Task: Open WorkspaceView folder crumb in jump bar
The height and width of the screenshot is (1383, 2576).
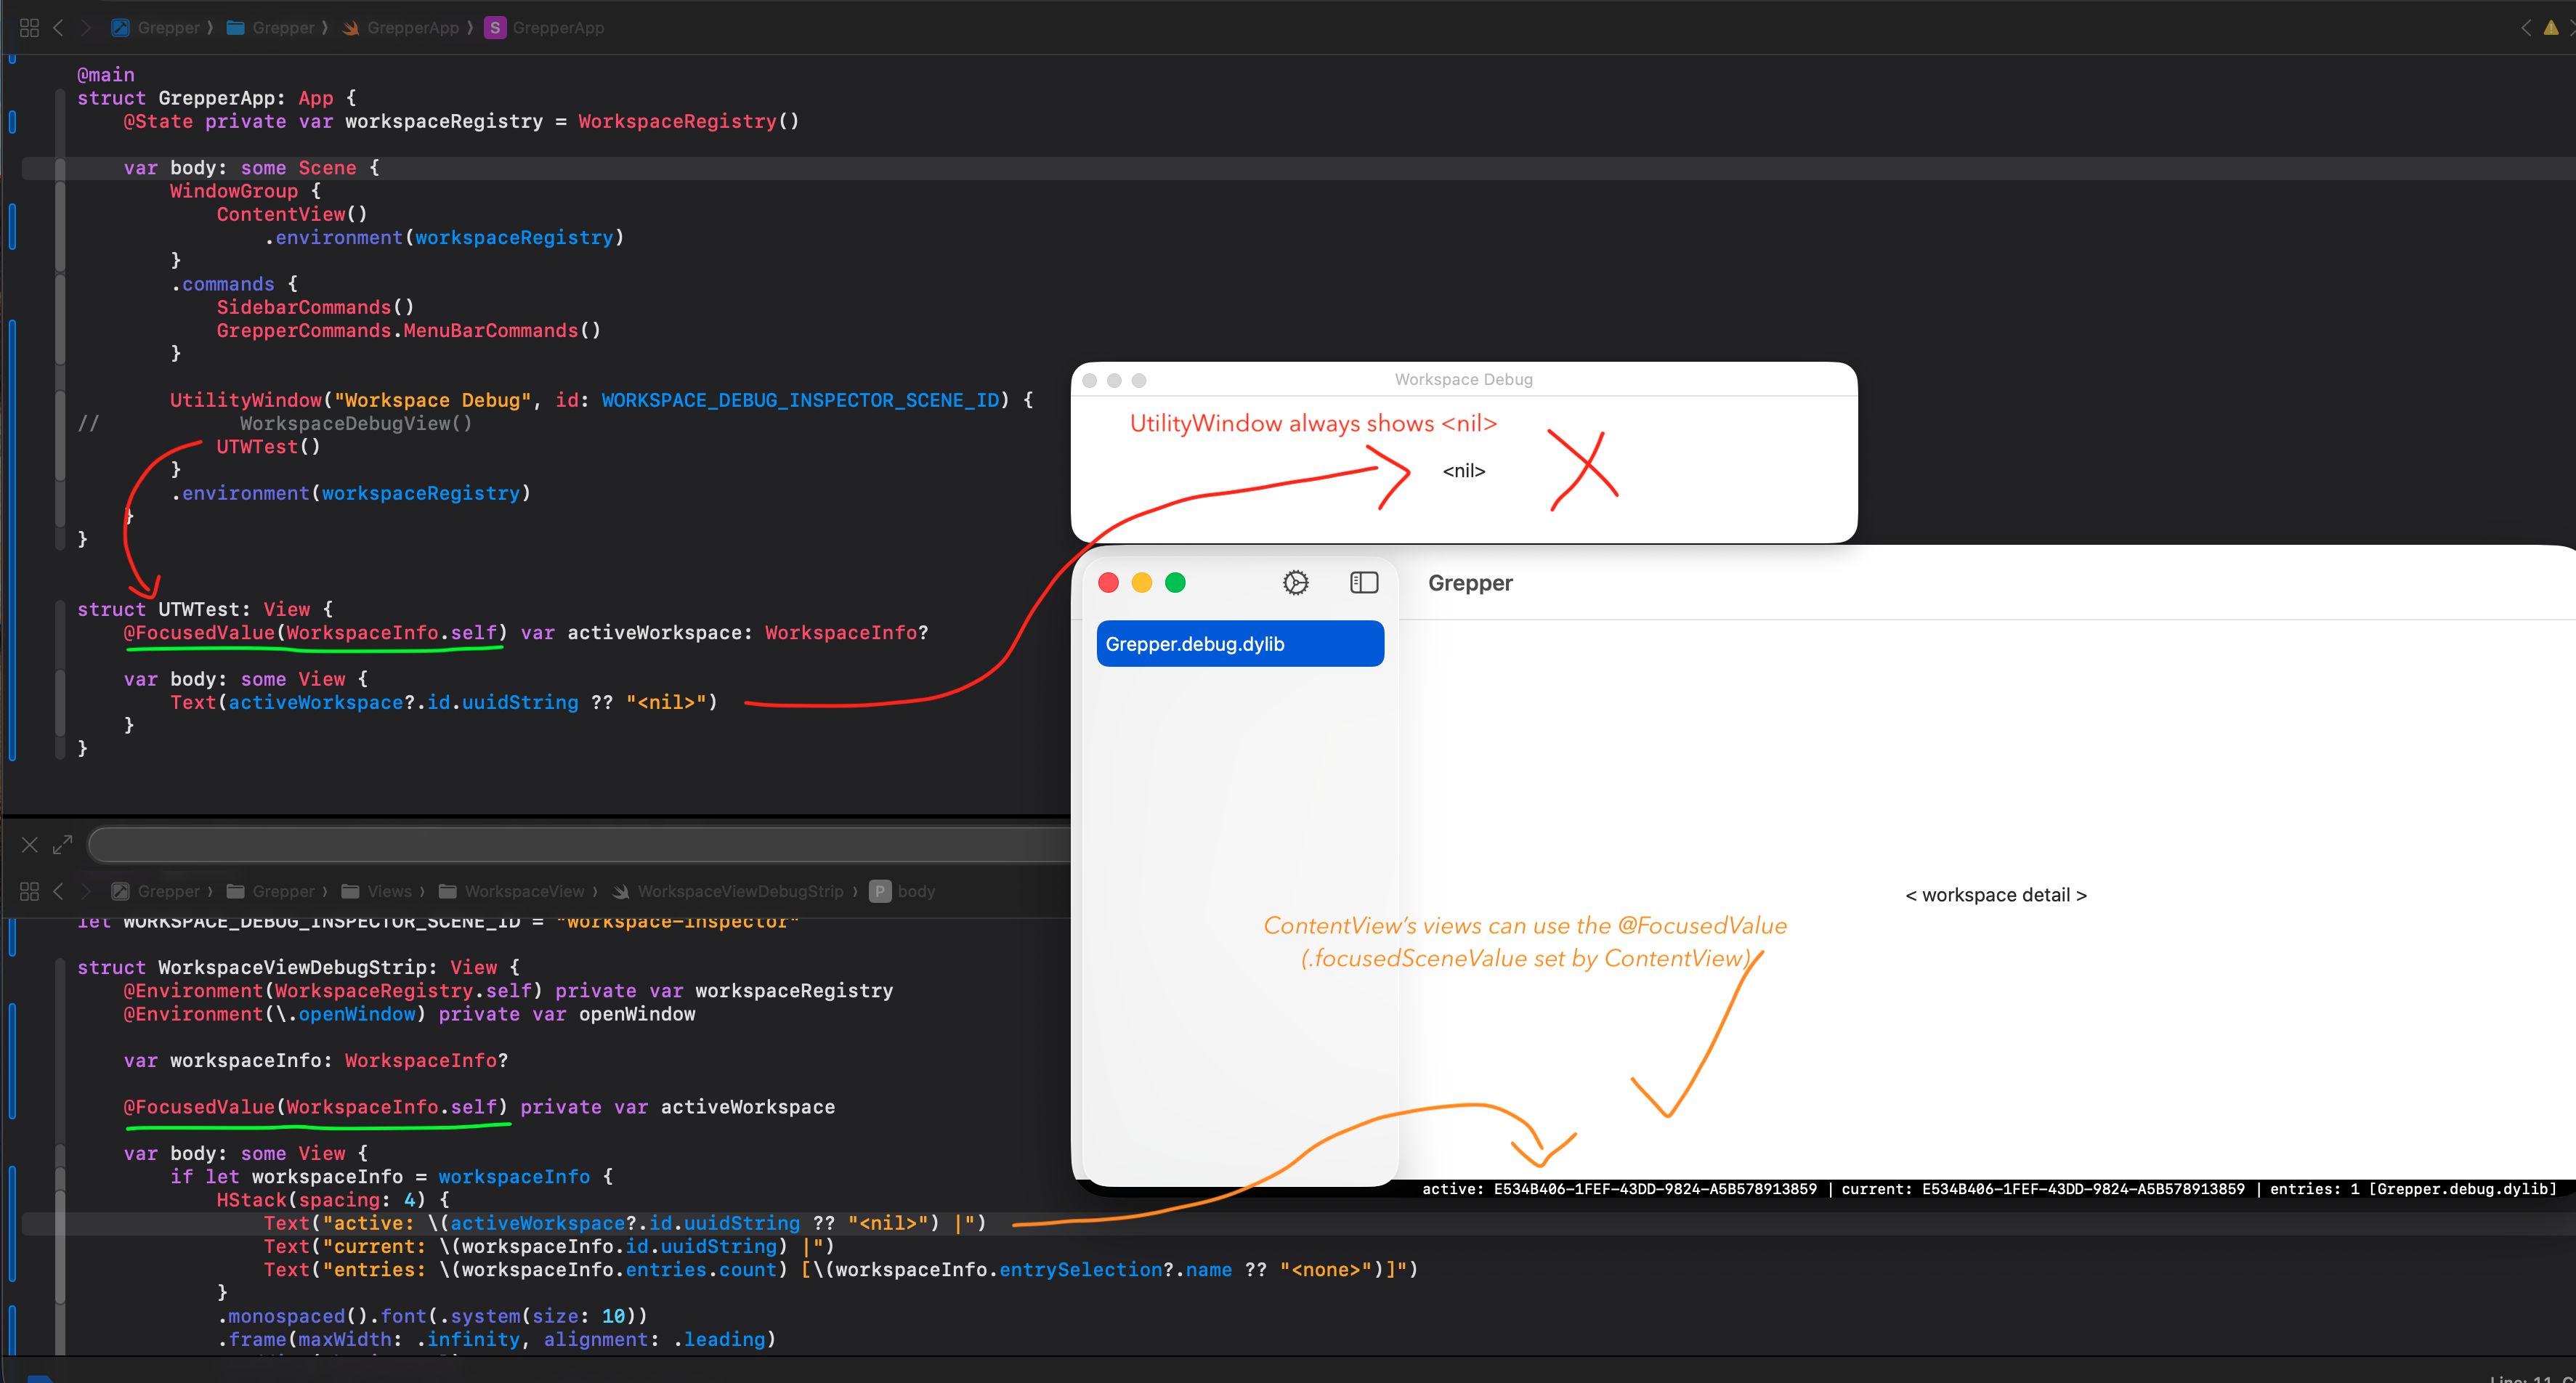Action: point(511,891)
